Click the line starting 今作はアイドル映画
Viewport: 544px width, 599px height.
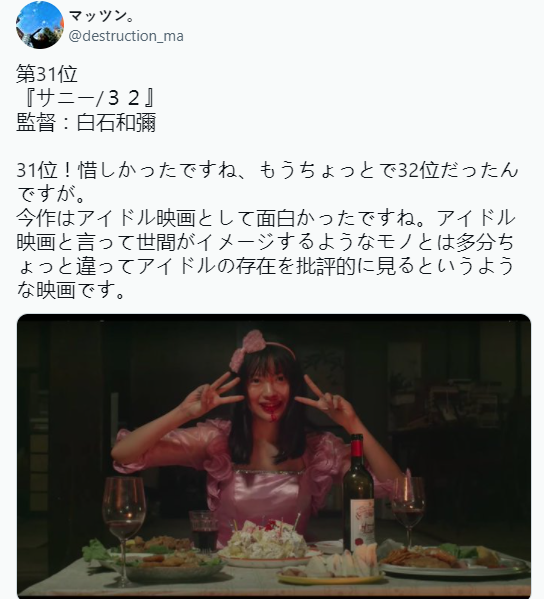(266, 218)
